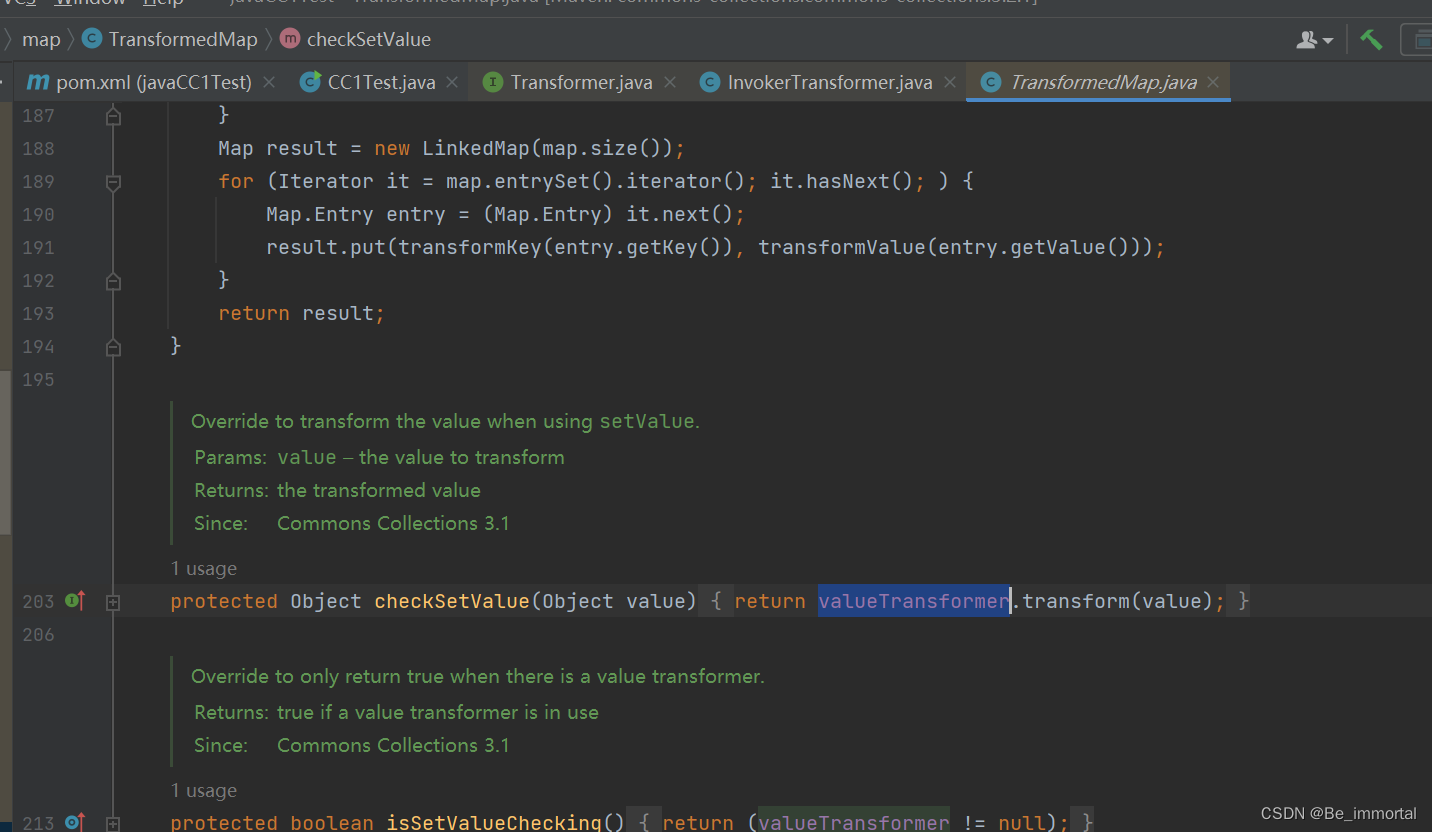Switch to the pom.xml (javaCC1Test) tab
Image resolution: width=1432 pixels, height=832 pixels.
click(x=153, y=82)
